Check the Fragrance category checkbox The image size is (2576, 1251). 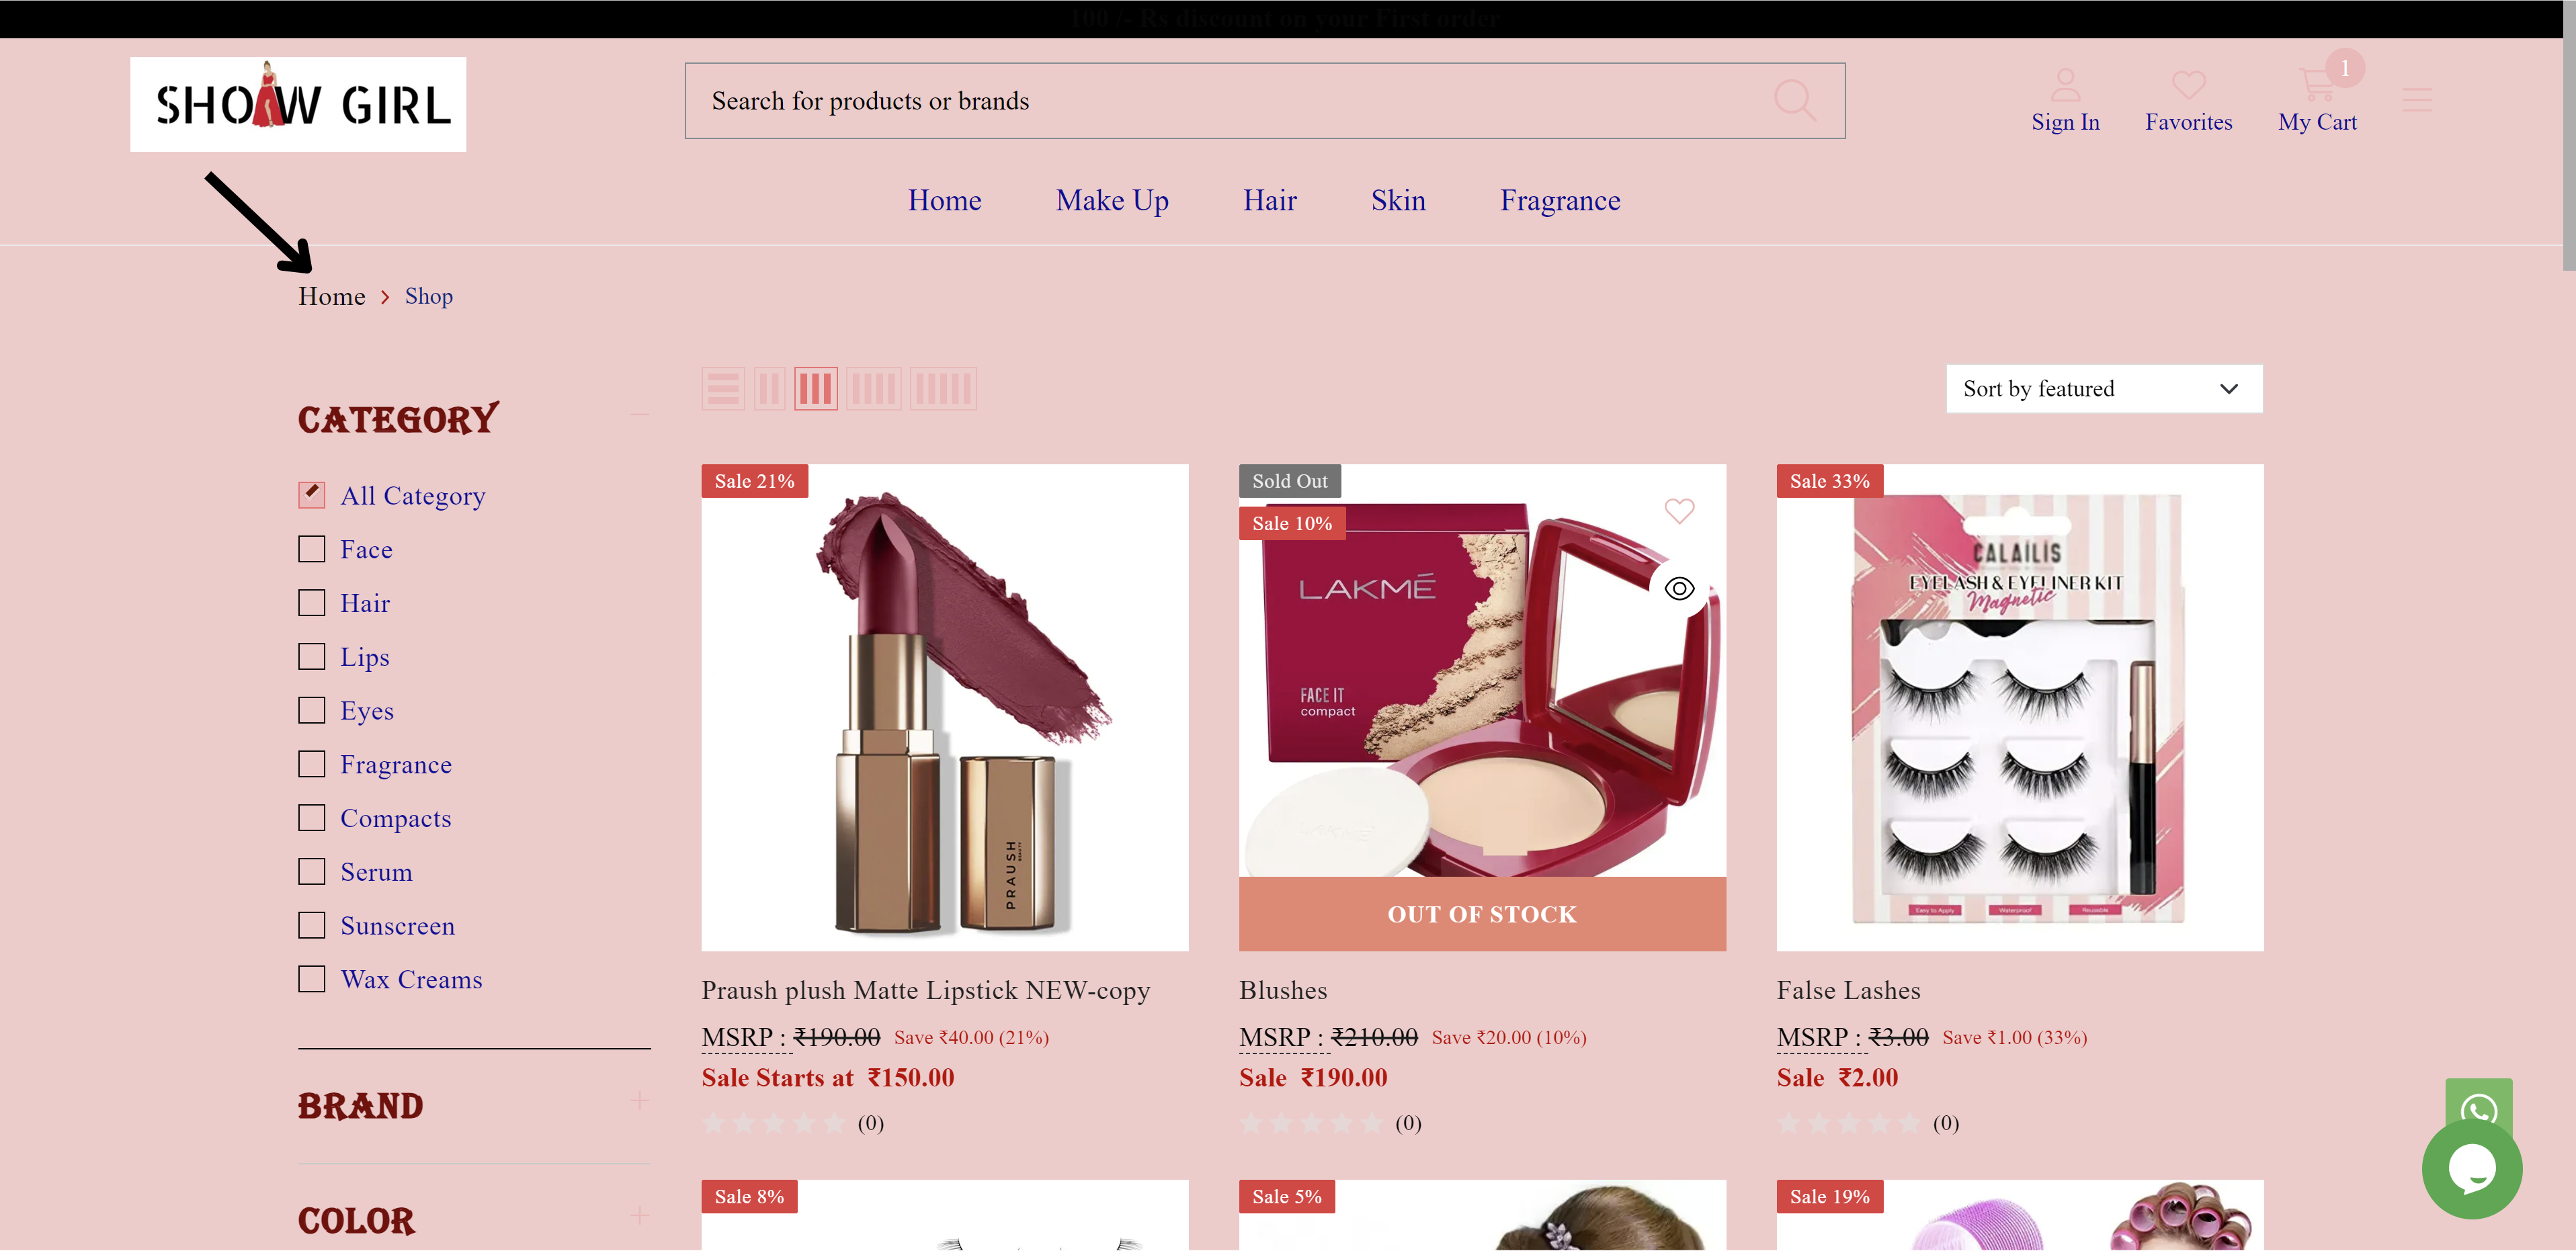tap(311, 764)
